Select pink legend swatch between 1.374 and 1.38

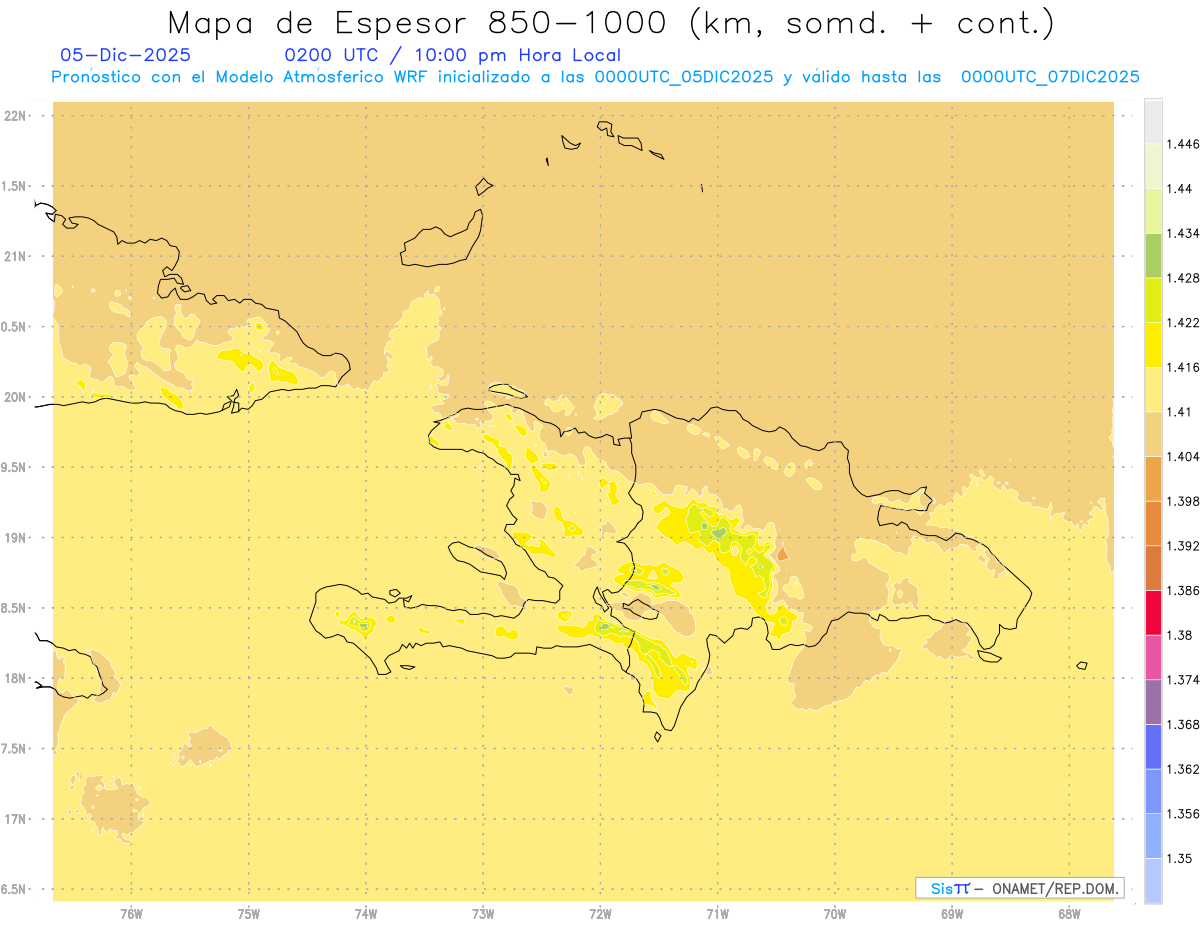[x=1153, y=657]
